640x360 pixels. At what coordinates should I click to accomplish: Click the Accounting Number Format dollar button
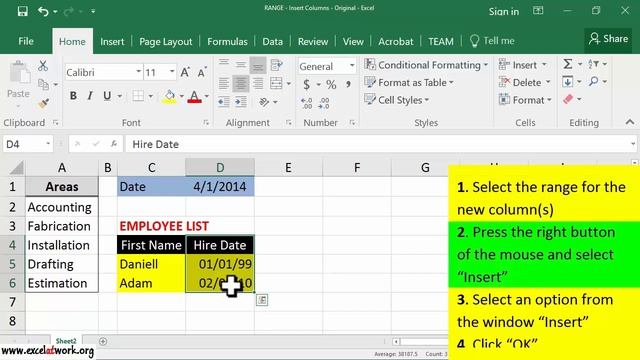click(x=307, y=84)
